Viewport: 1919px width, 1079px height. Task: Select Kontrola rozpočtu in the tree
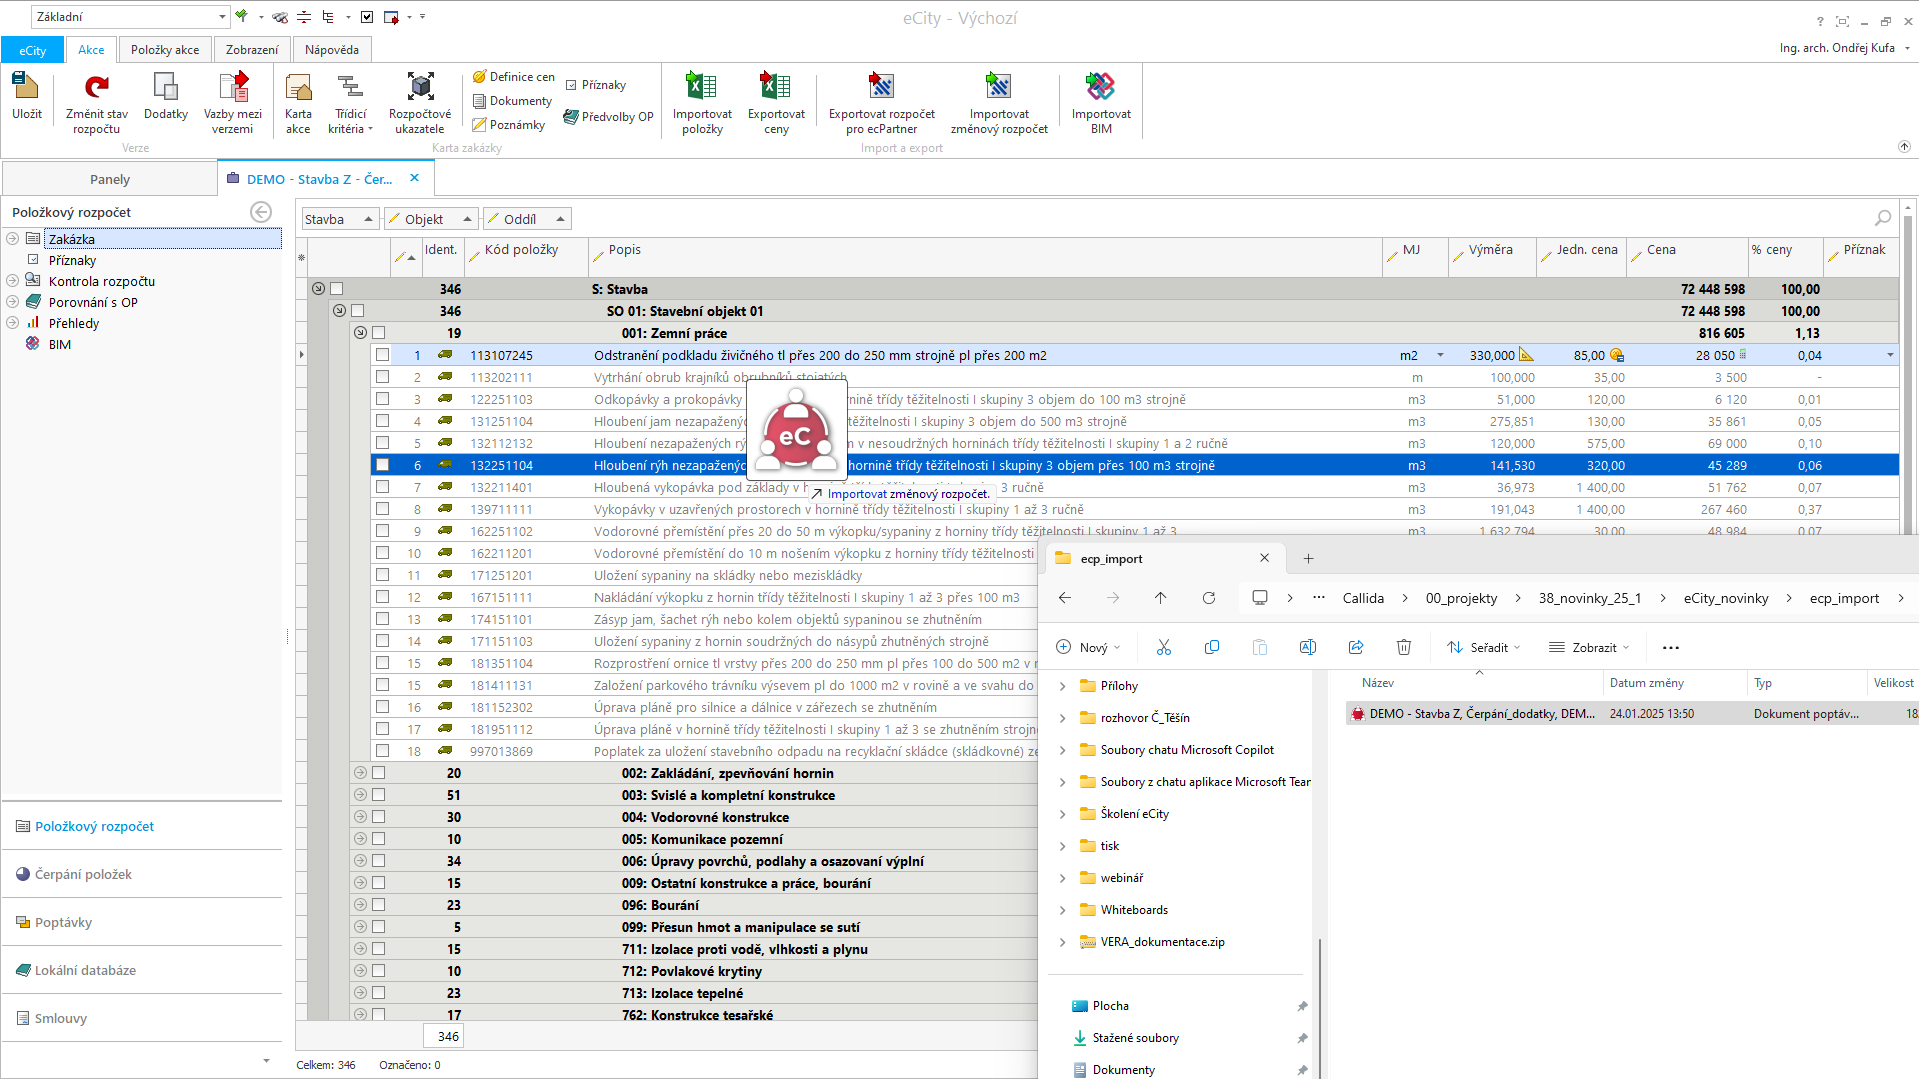coord(102,281)
